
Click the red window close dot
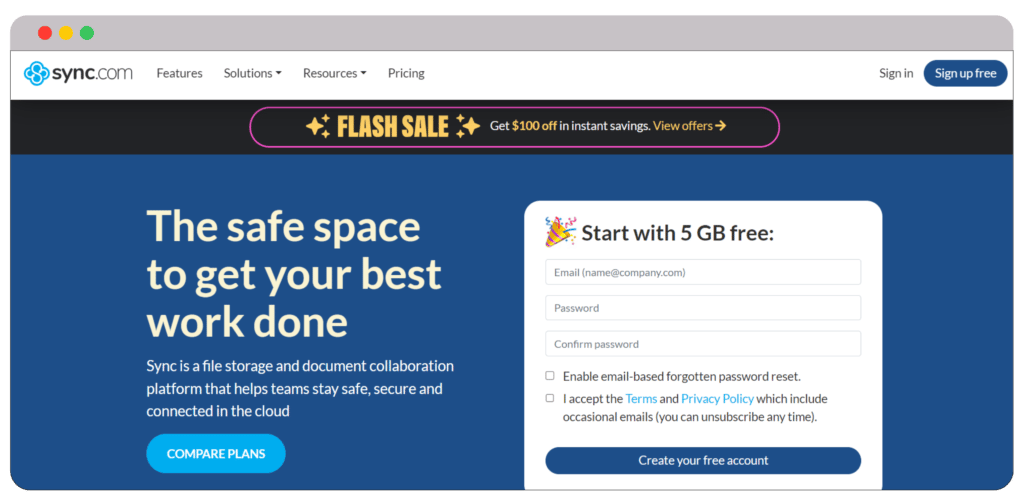coord(45,33)
